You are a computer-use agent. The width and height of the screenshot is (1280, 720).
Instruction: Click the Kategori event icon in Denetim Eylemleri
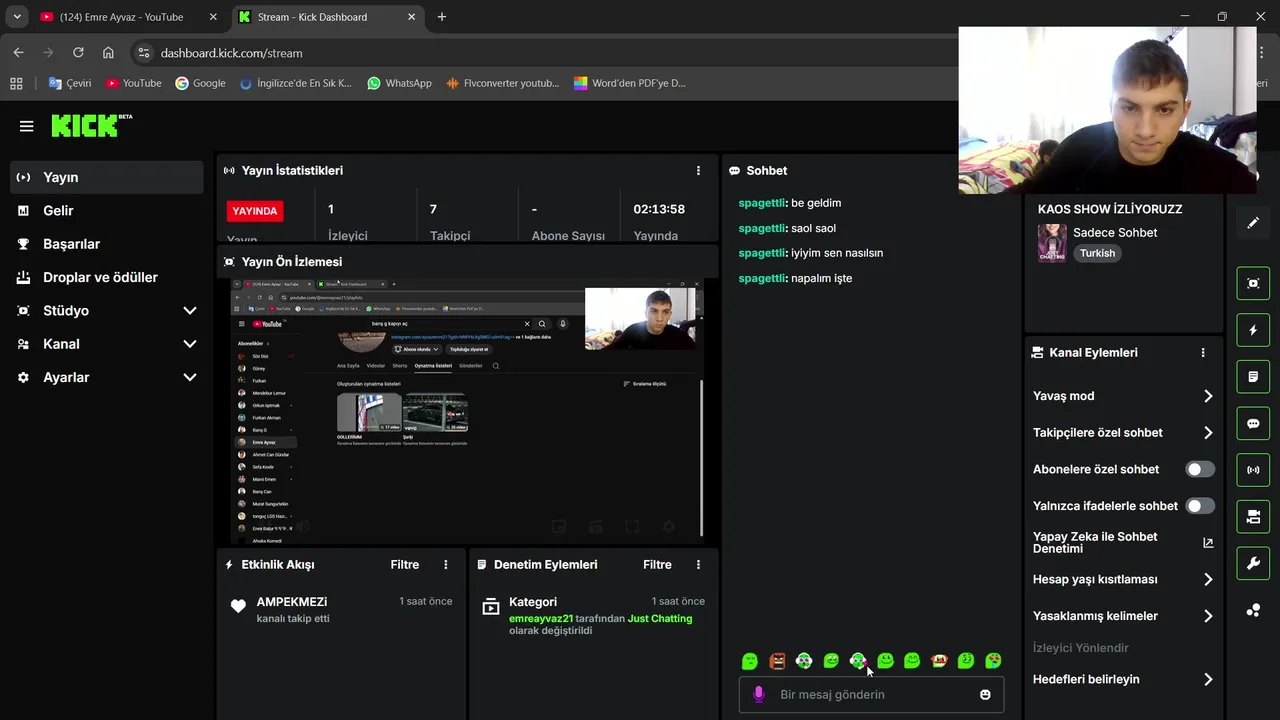[491, 606]
